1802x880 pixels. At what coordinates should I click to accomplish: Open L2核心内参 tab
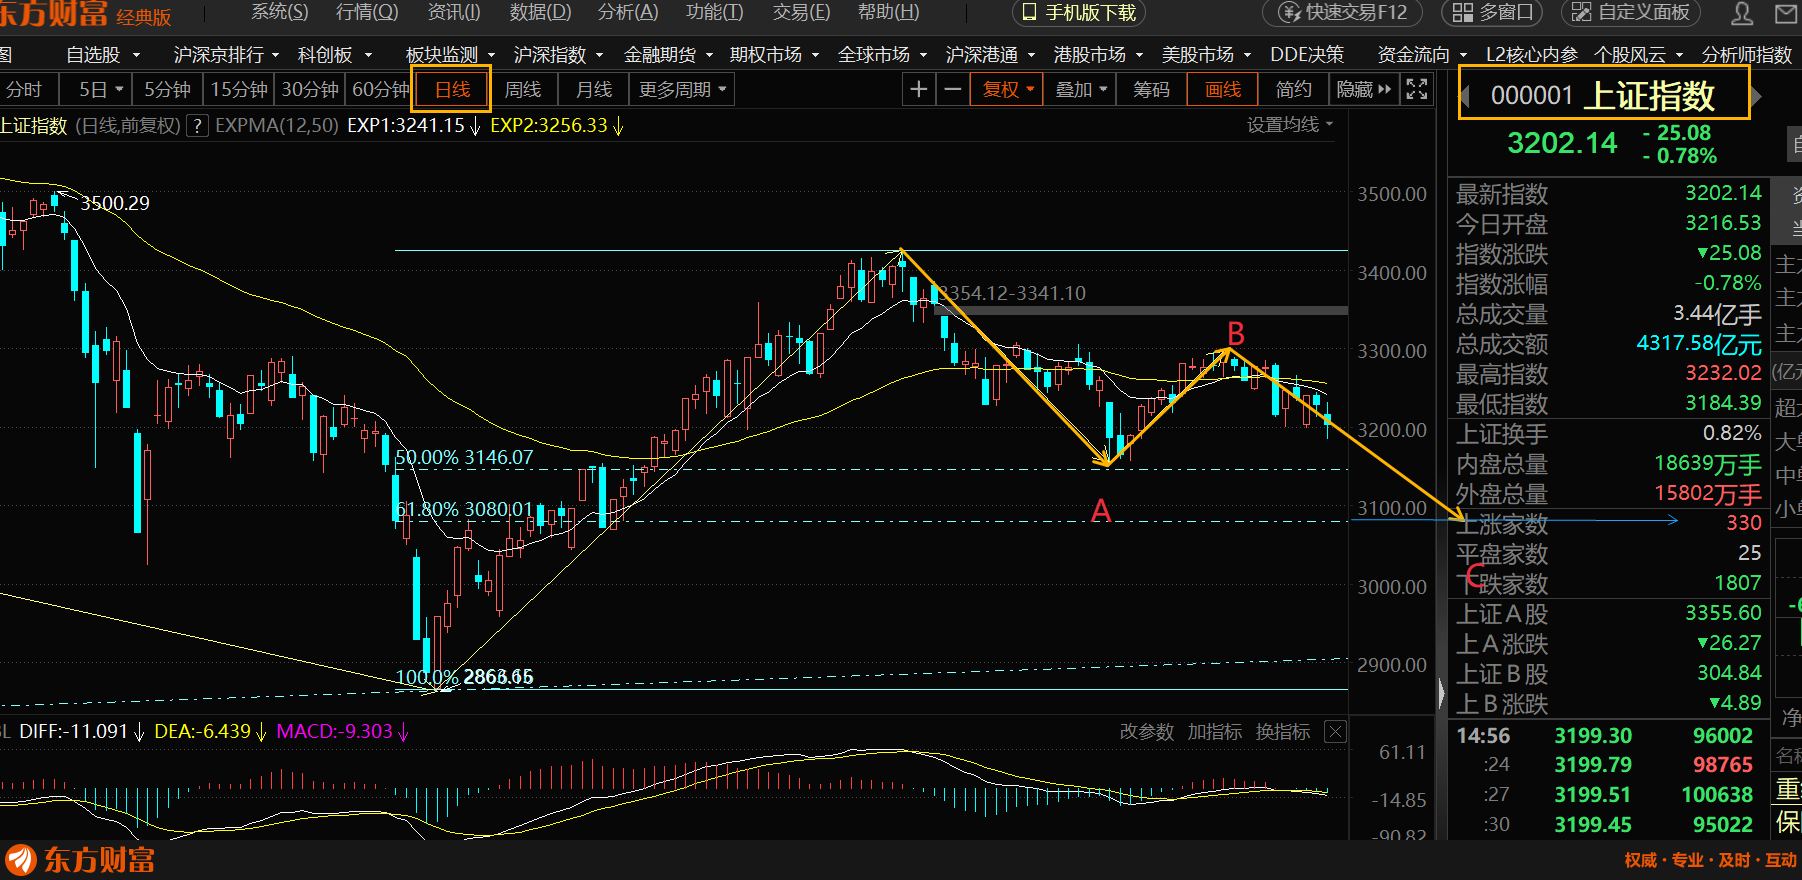[1531, 55]
